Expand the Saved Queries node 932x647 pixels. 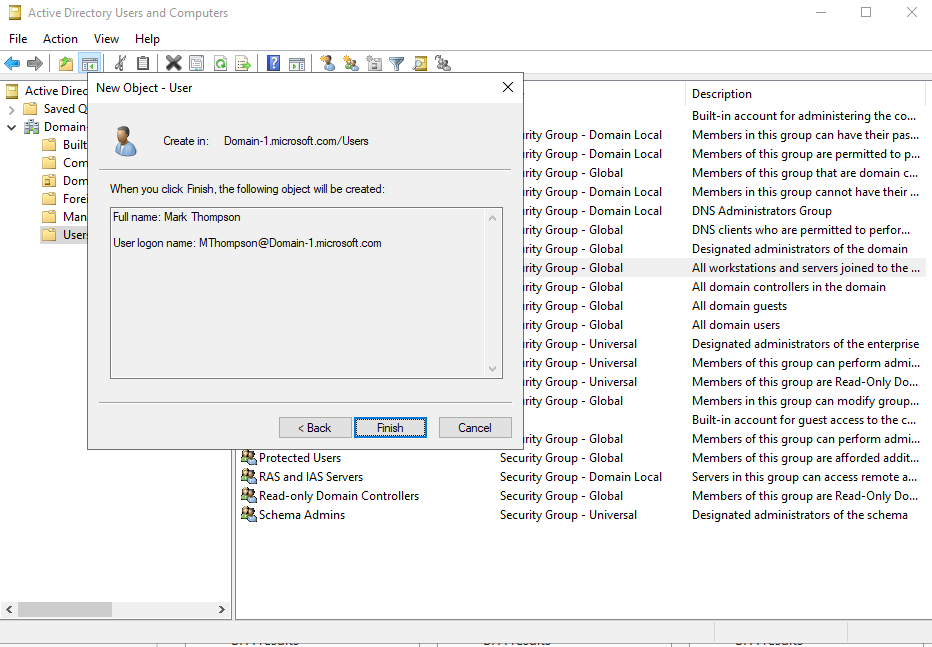click(13, 108)
